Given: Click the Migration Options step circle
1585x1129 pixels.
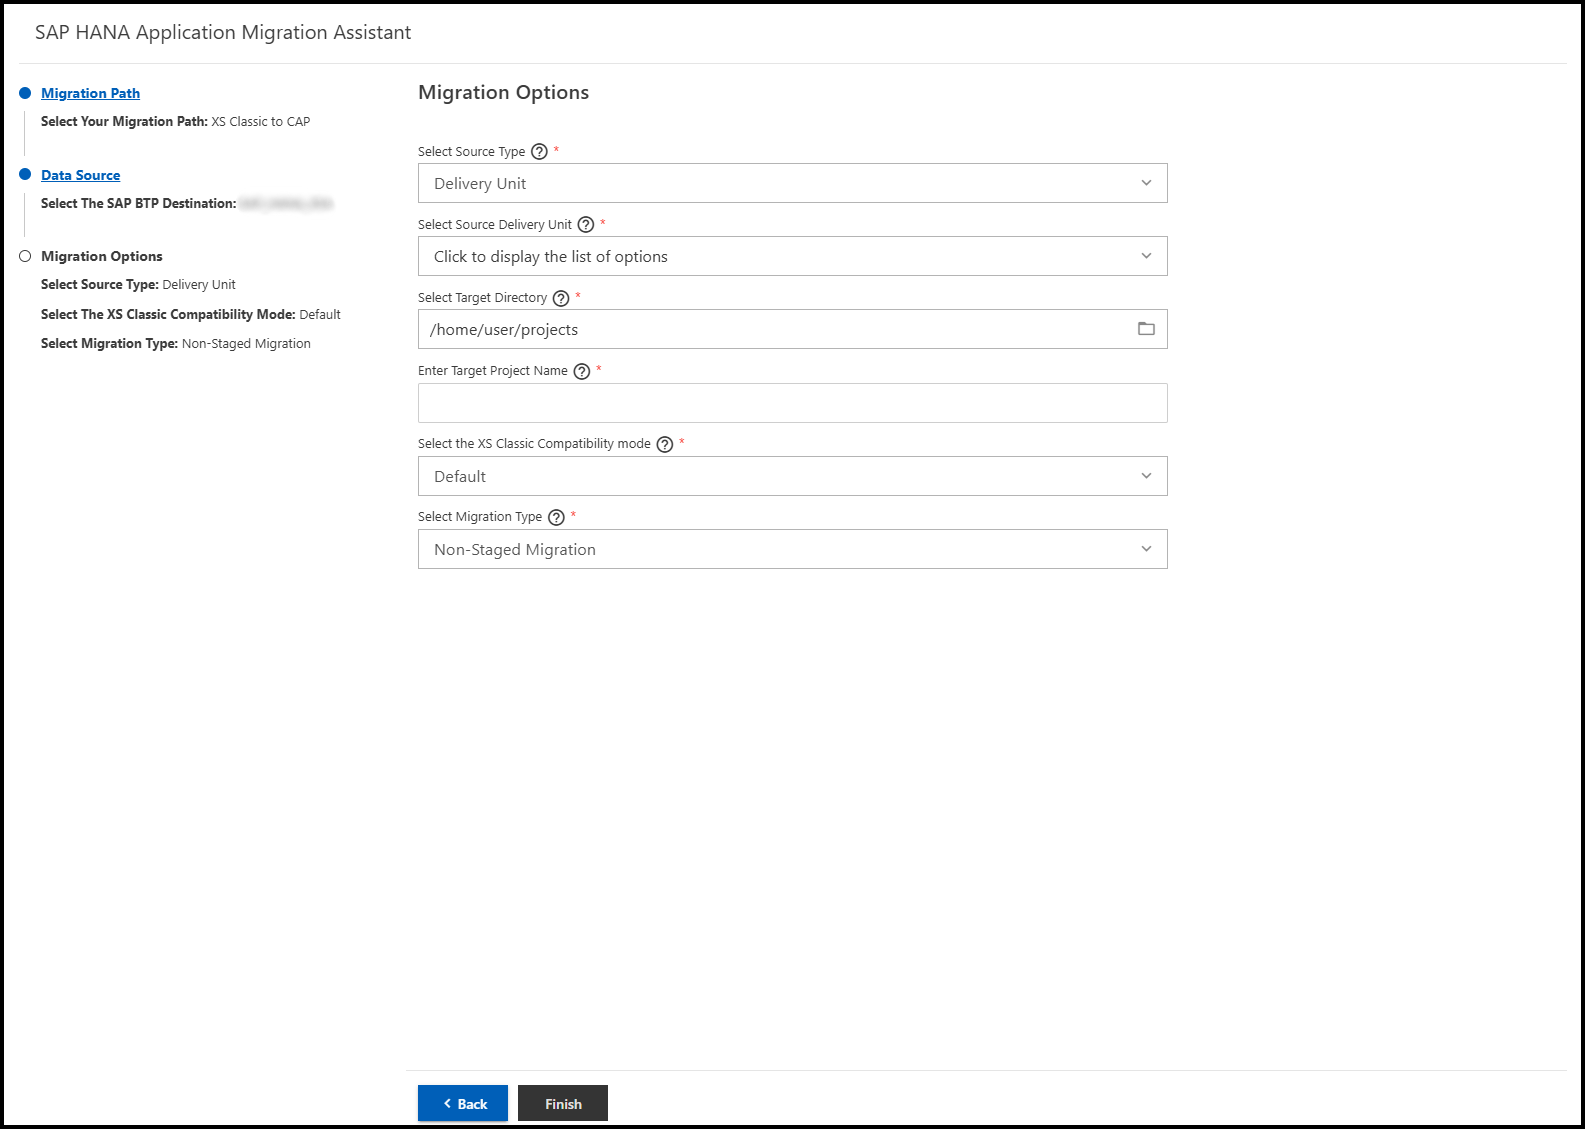Looking at the screenshot, I should [25, 256].
